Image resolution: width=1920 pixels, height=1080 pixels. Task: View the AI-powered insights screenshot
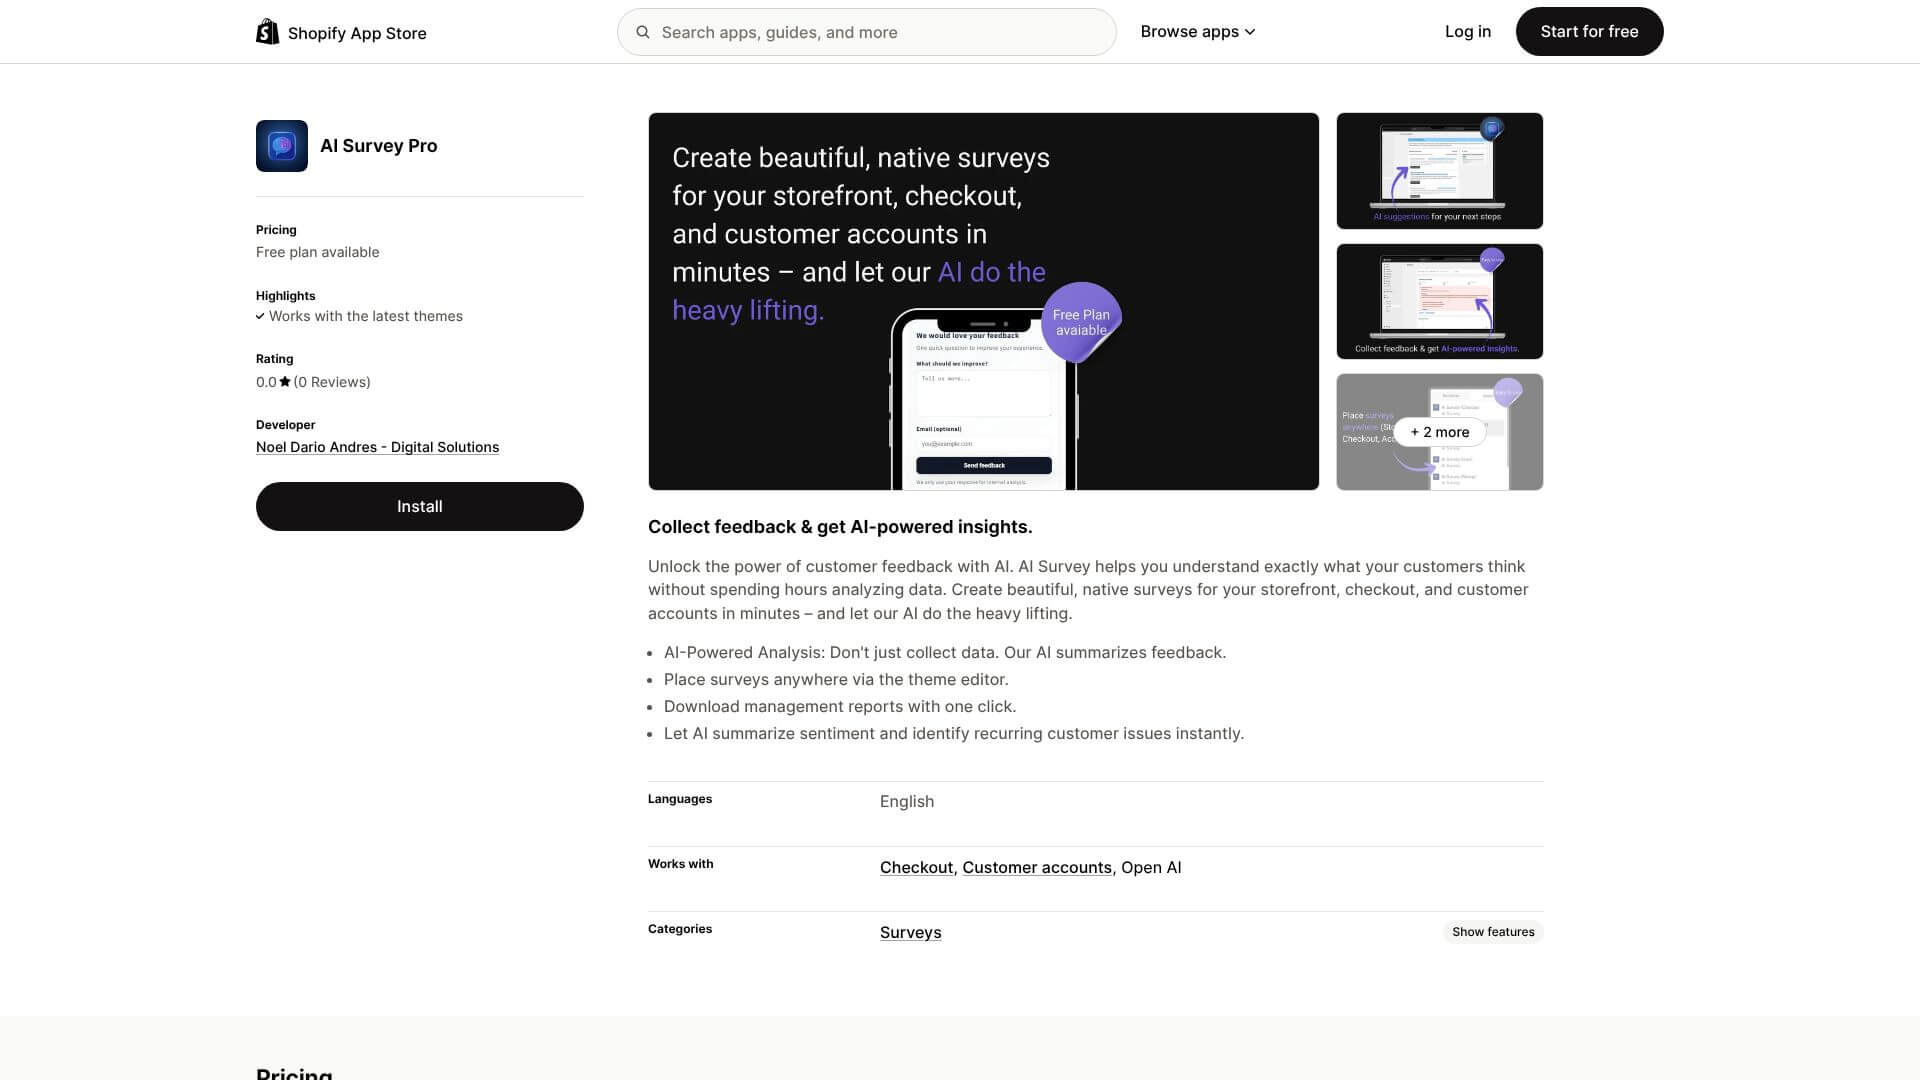tap(1439, 301)
